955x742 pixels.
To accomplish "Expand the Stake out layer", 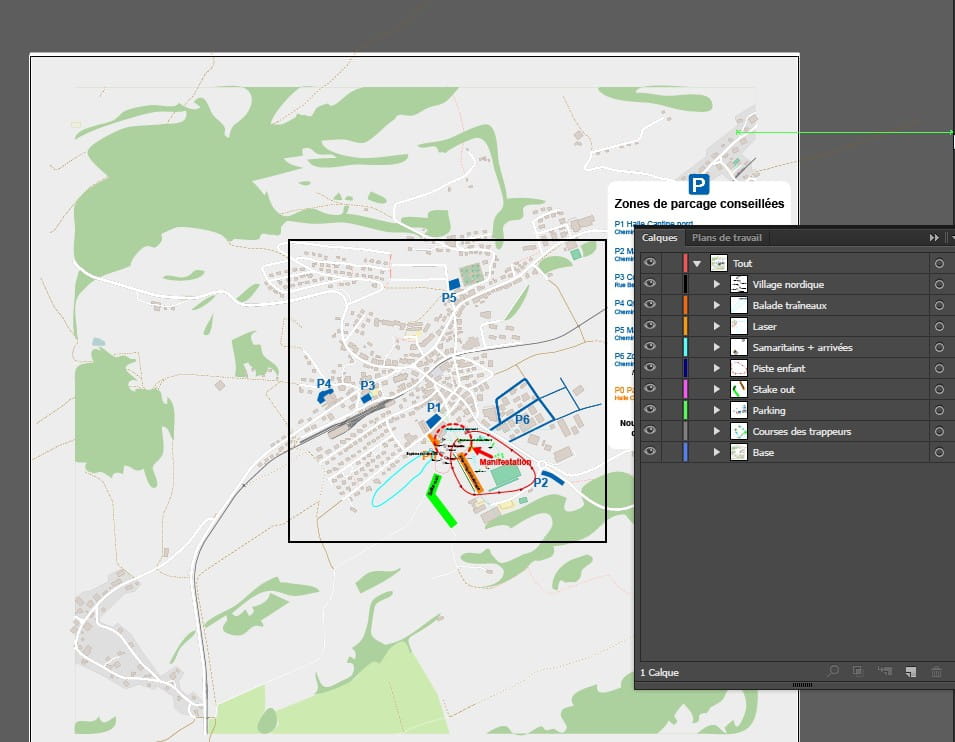I will tap(717, 390).
